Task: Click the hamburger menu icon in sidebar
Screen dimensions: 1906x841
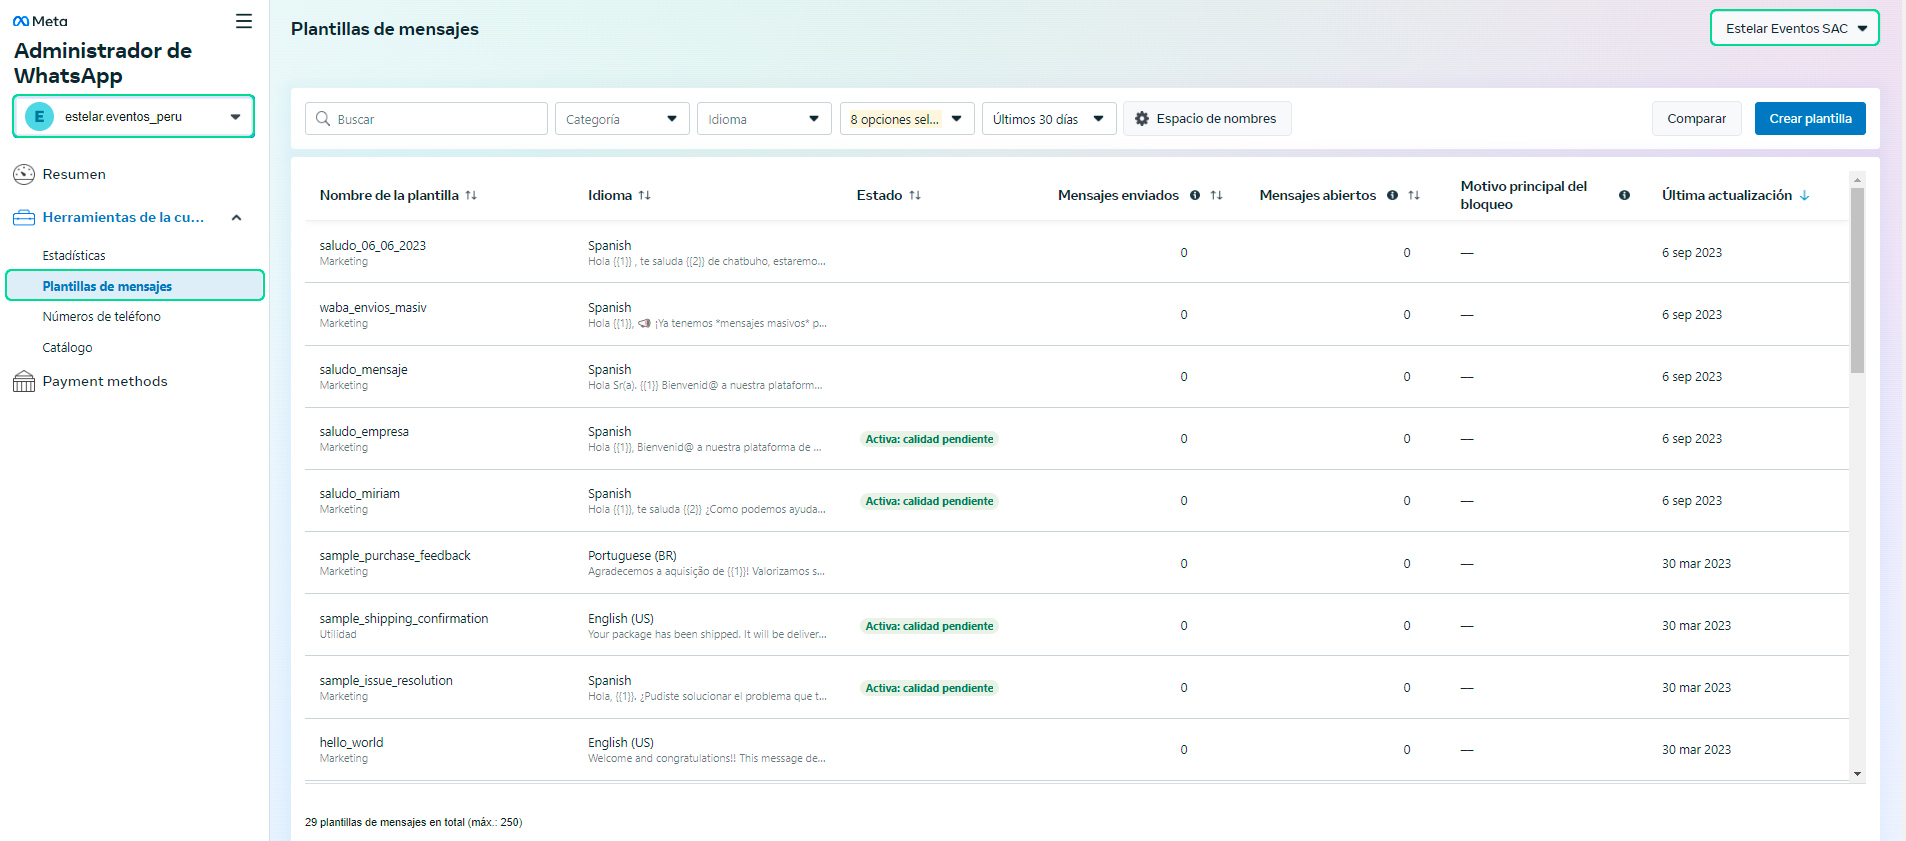Action: pyautogui.click(x=243, y=21)
